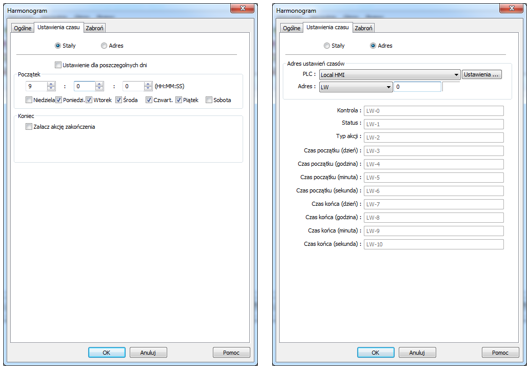Decrease the start minutes spinner value
Image resolution: width=527 pixels, height=370 pixels.
pyautogui.click(x=99, y=89)
